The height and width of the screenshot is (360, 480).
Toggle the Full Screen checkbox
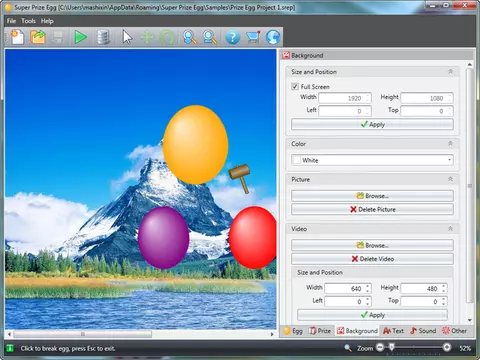(295, 86)
